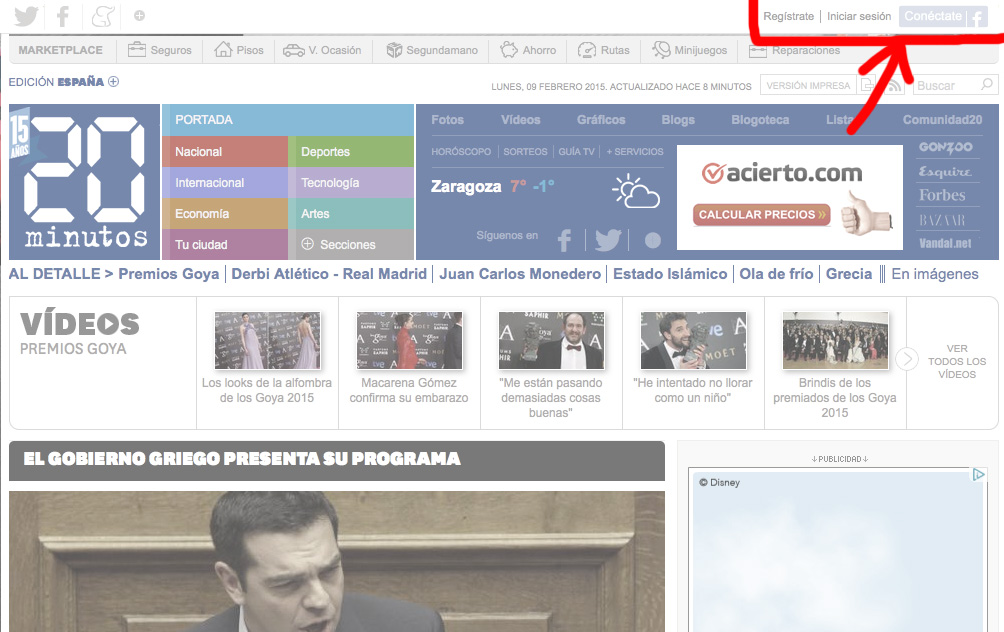Show next videos with the carousel arrow
This screenshot has height=632, width=1004.
click(x=907, y=360)
